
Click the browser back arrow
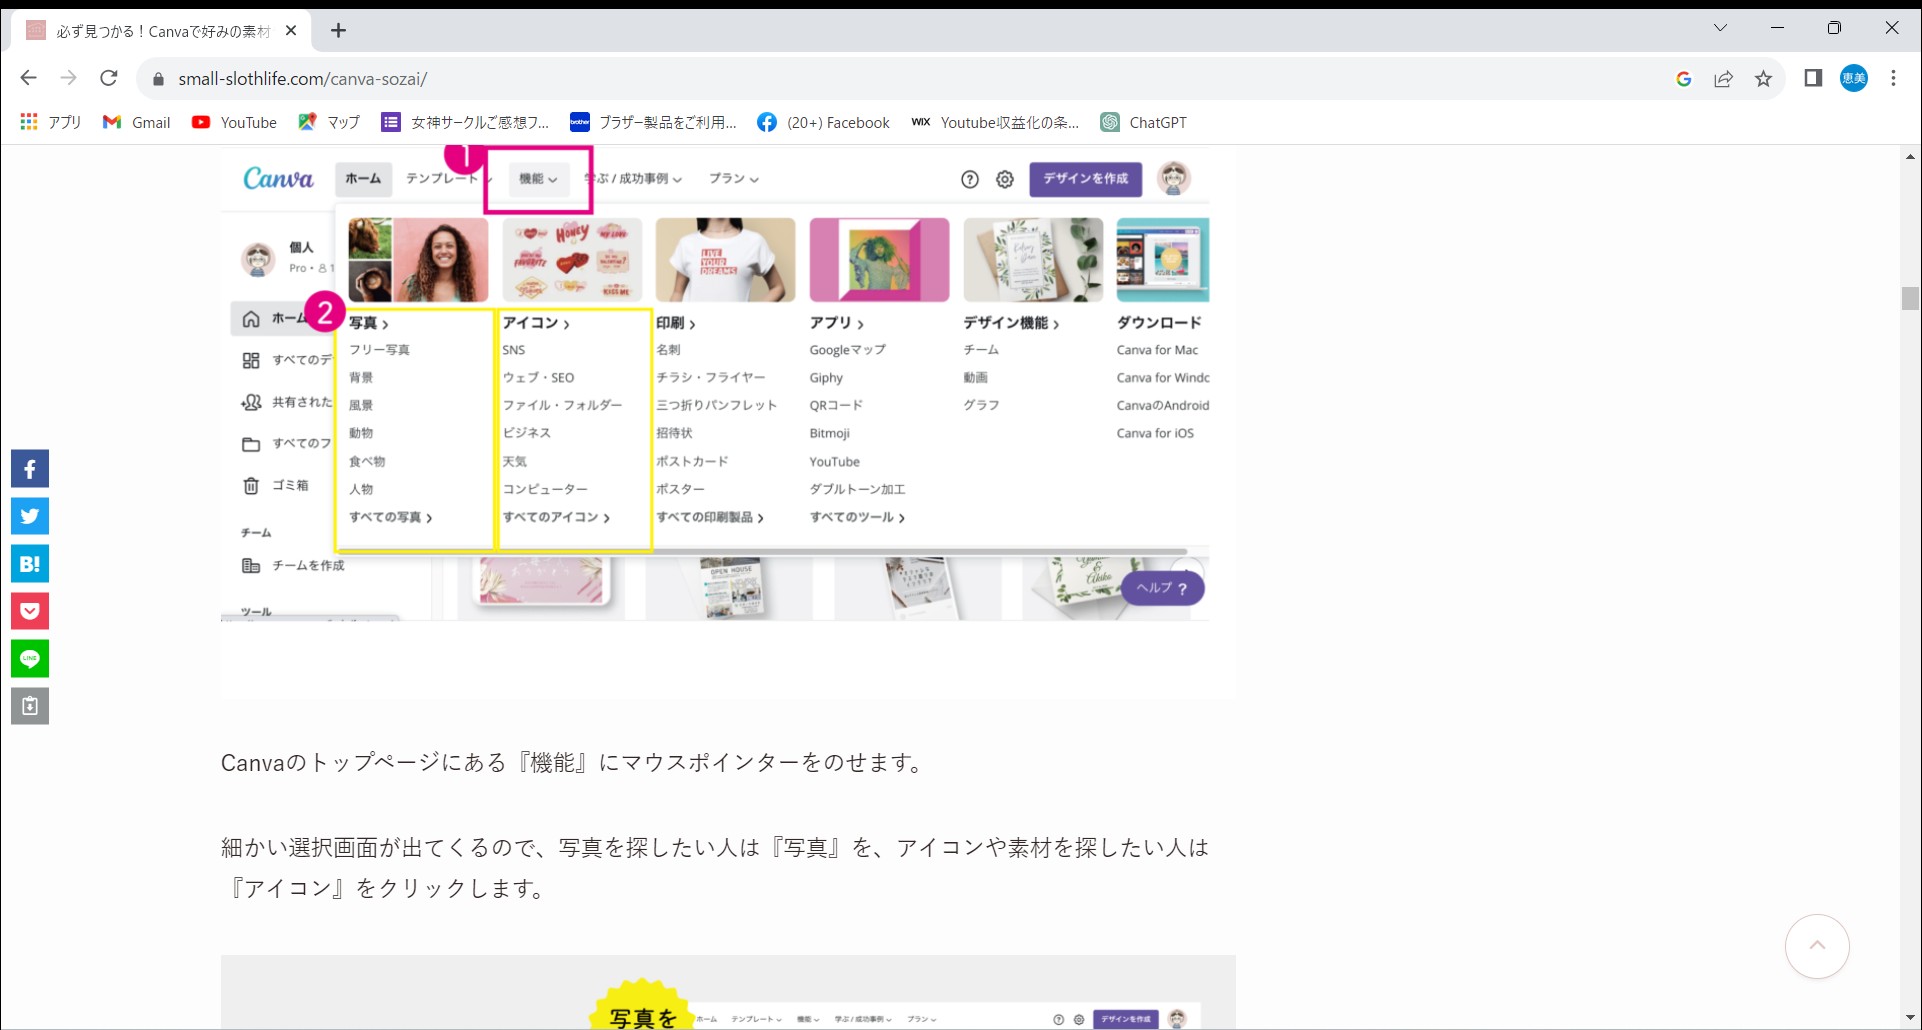coord(28,78)
